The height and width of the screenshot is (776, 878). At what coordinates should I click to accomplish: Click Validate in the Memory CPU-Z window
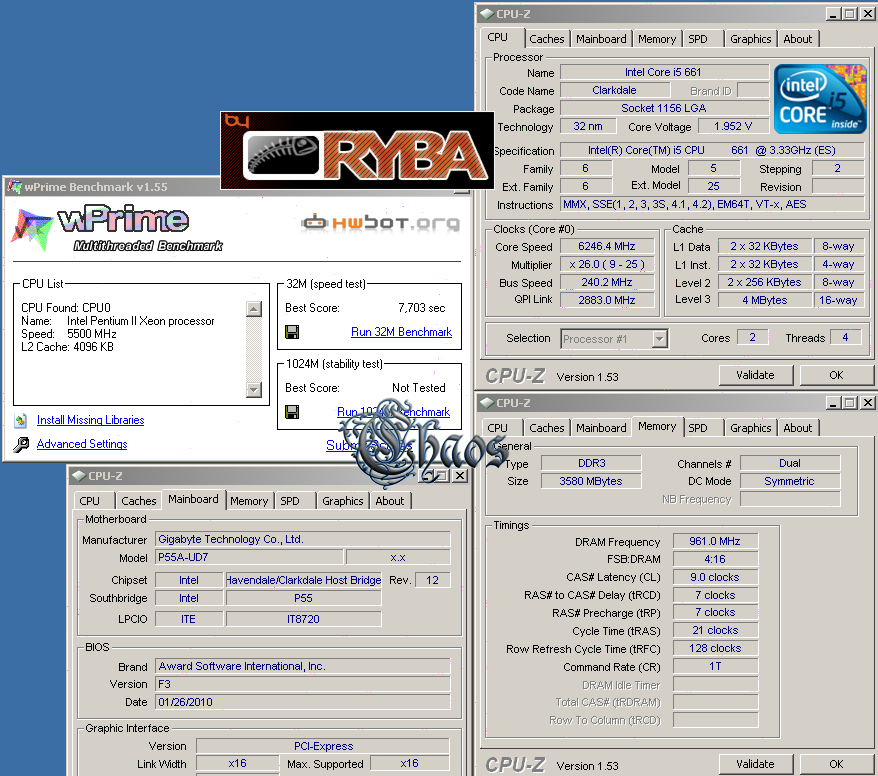coord(755,764)
